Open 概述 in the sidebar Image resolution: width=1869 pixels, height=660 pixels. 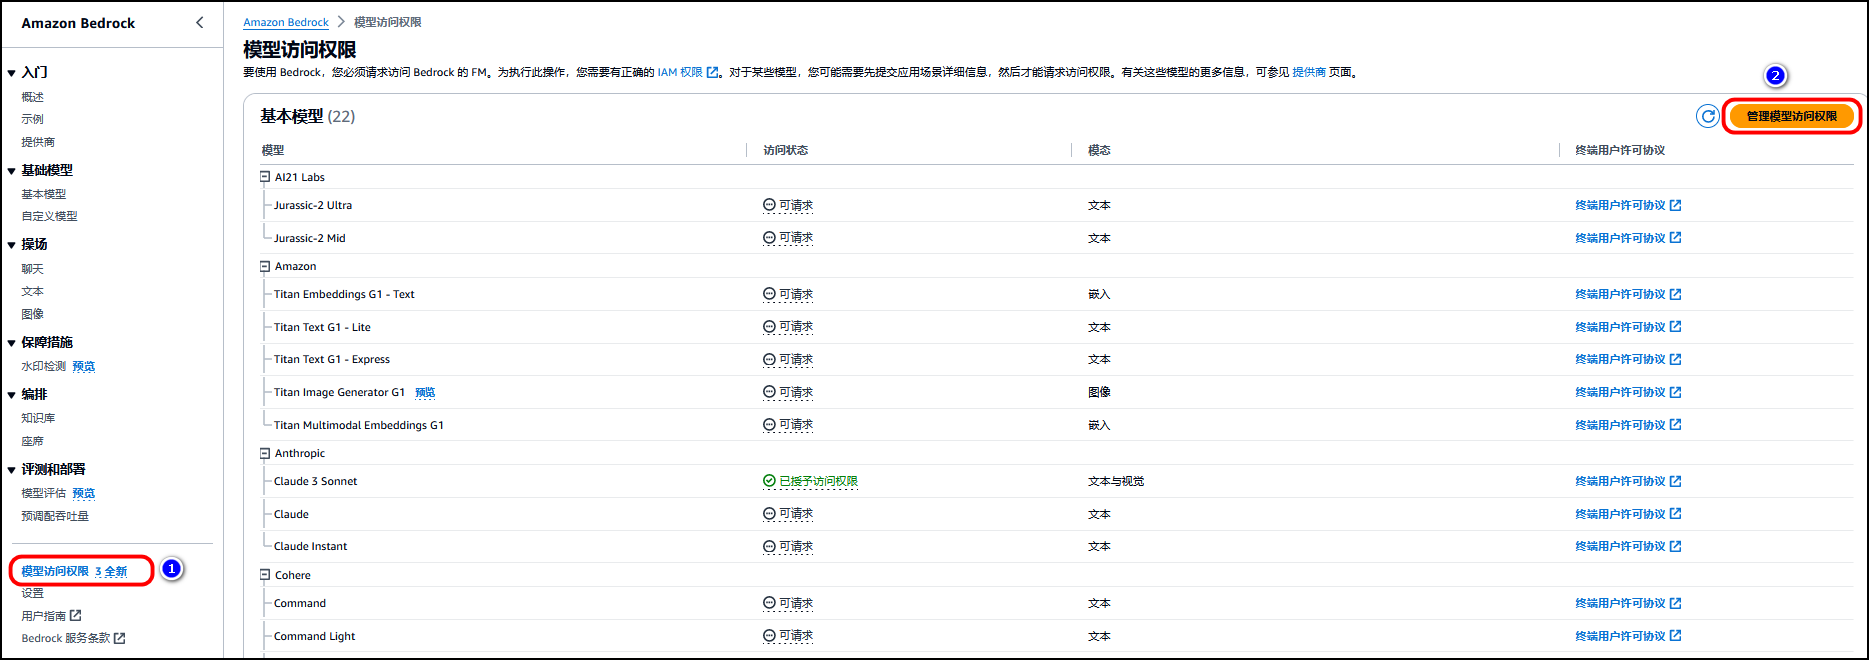(x=33, y=97)
